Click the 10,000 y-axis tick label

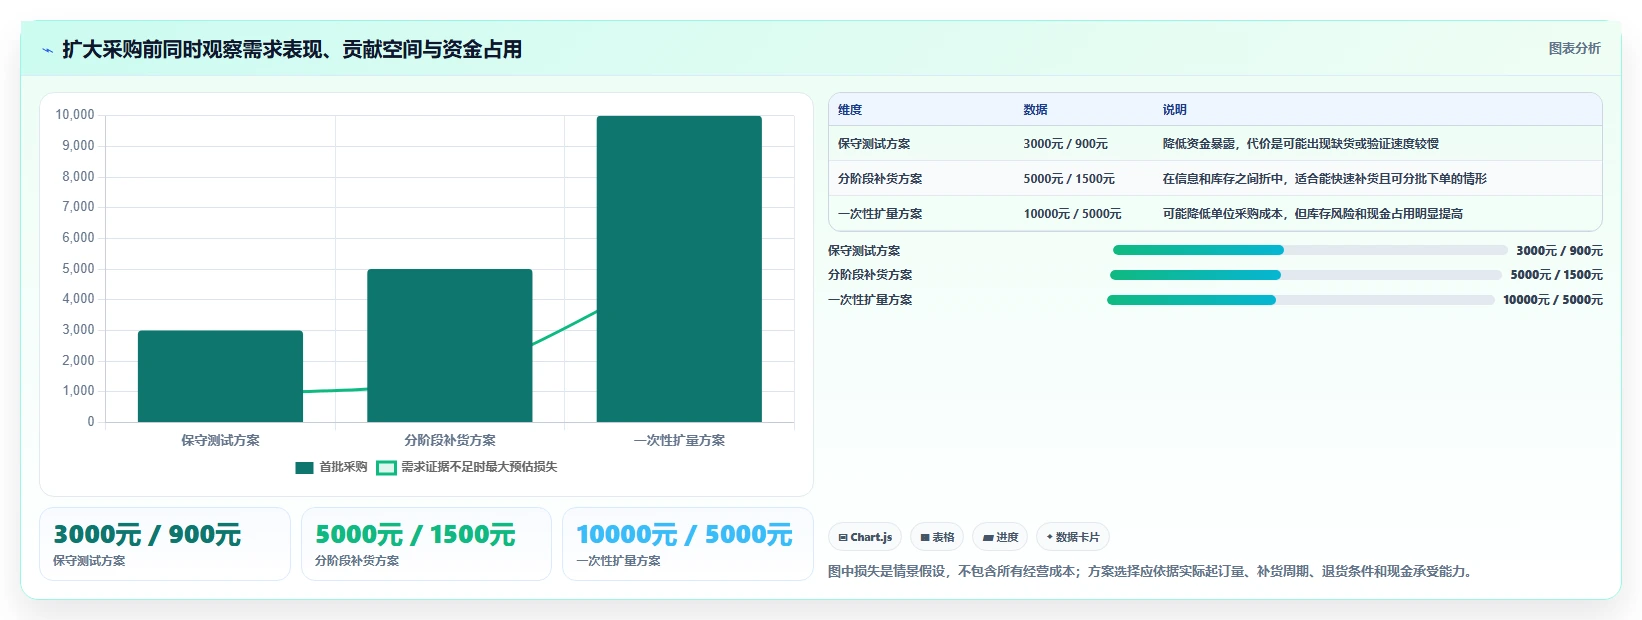[x=75, y=115]
